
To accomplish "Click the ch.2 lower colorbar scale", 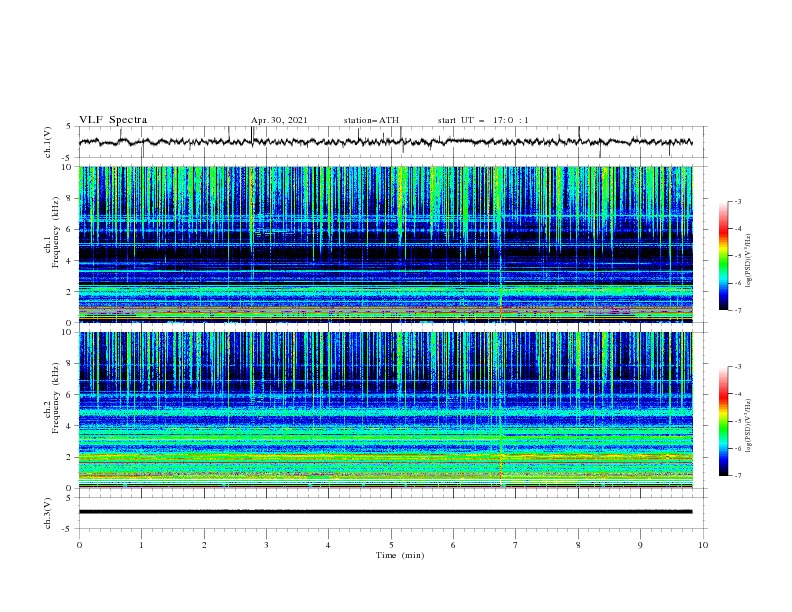I will click(723, 421).
